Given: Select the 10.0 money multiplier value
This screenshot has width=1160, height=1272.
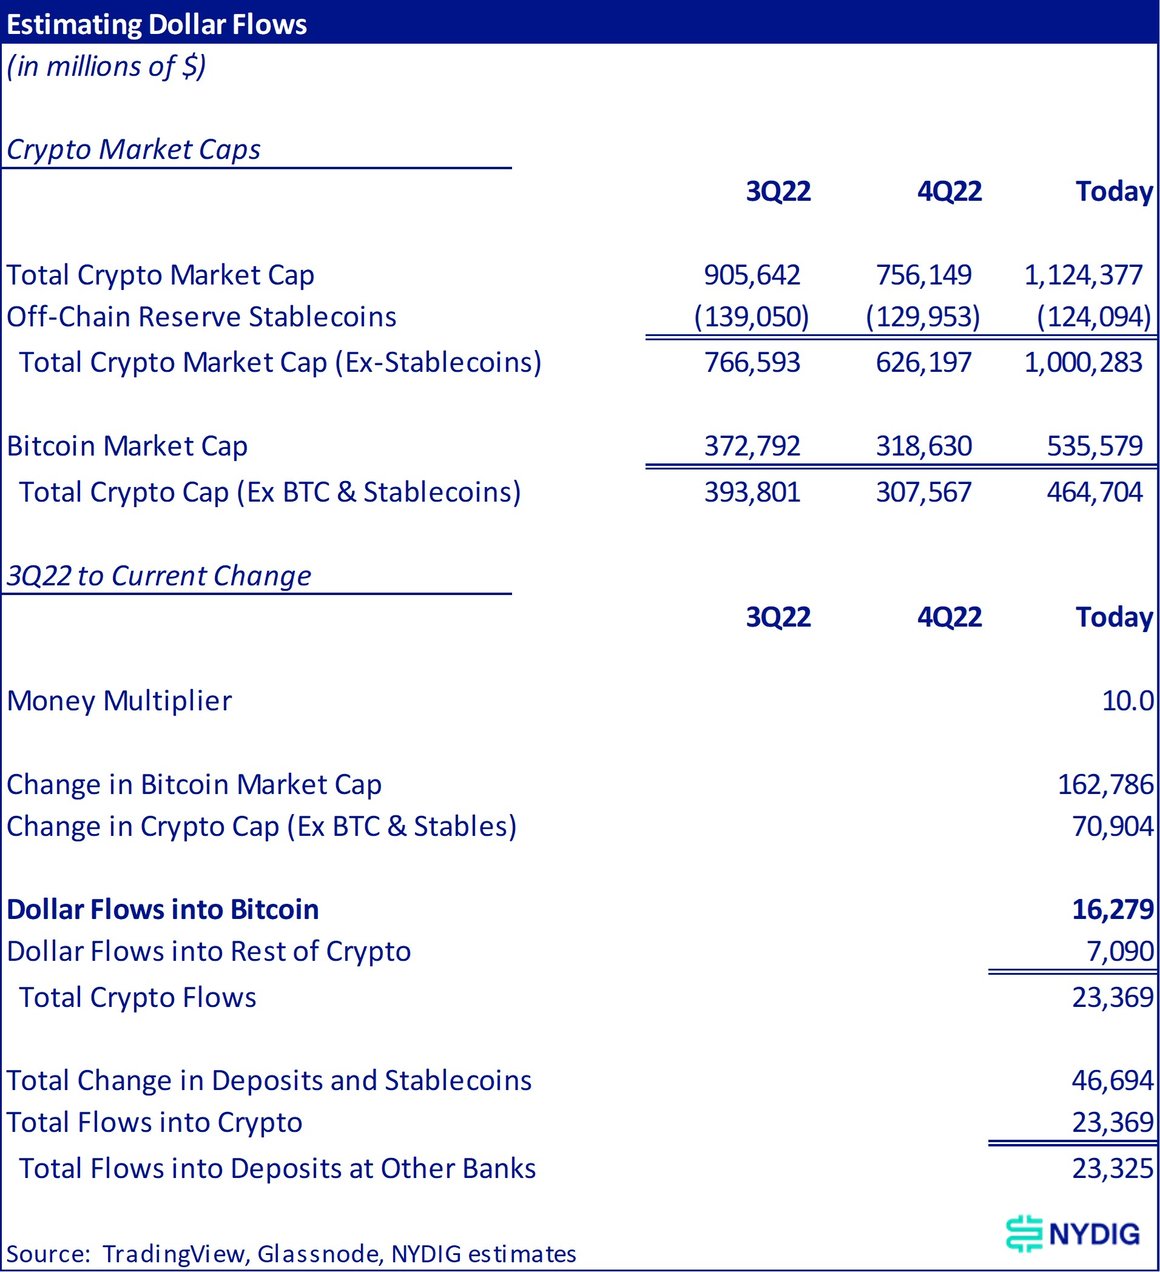Looking at the screenshot, I should tap(1127, 701).
